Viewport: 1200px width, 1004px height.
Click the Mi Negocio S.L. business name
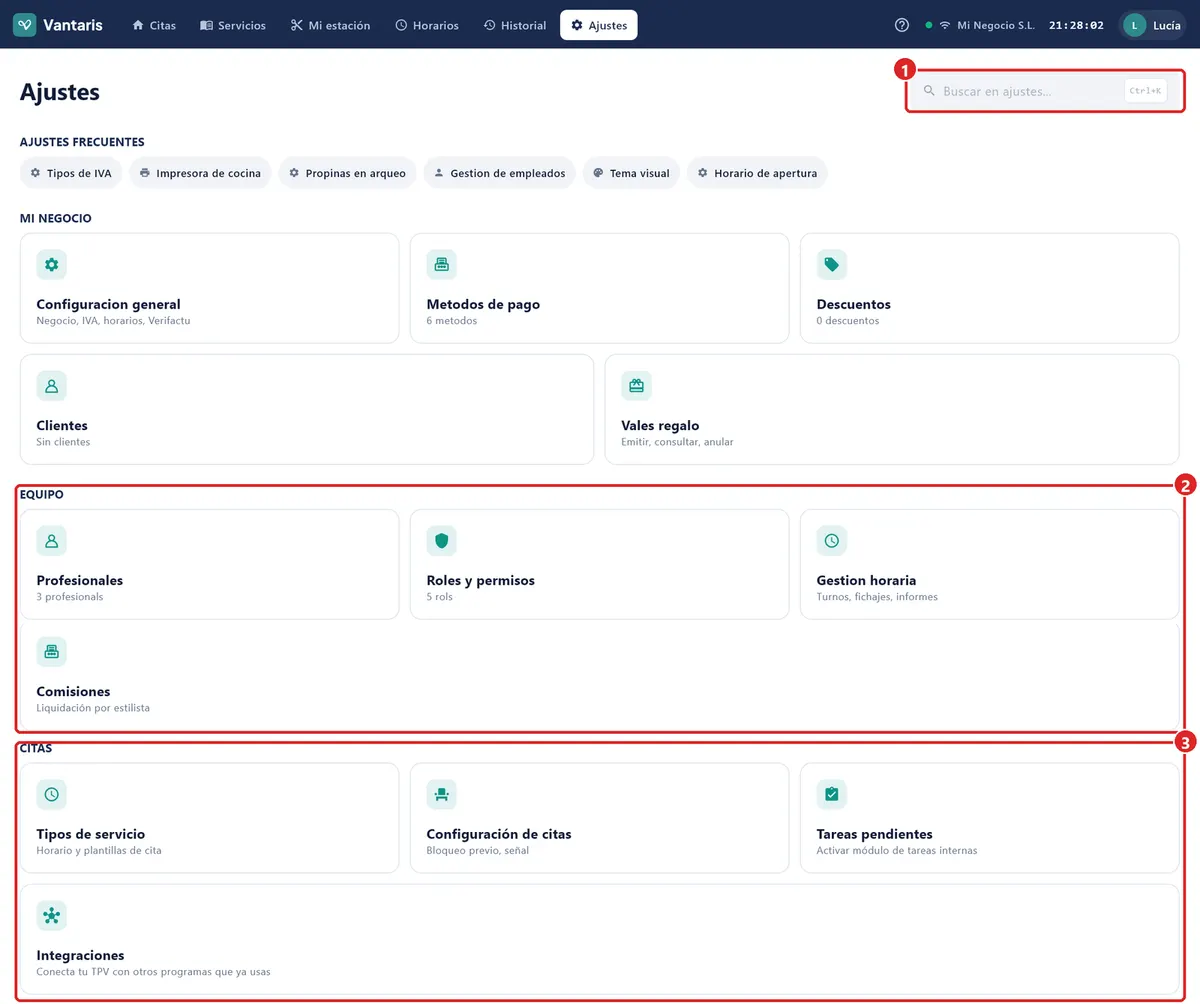(995, 25)
